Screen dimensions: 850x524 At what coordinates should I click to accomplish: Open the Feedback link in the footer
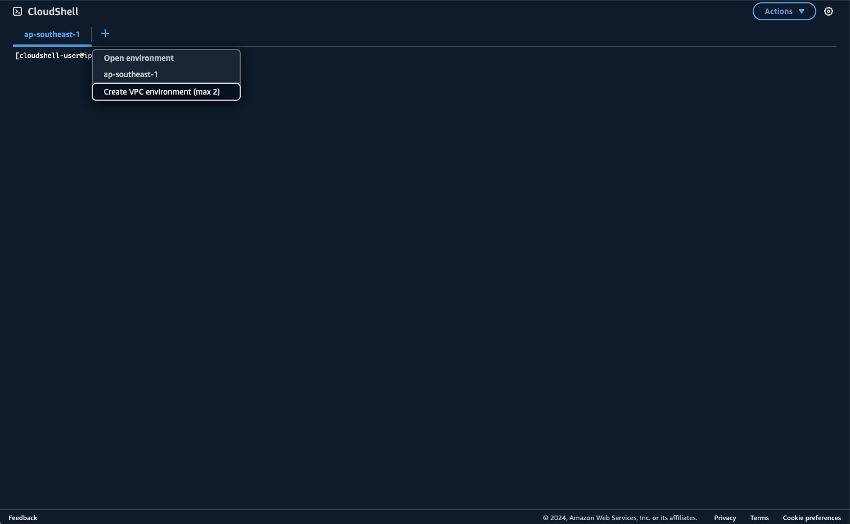[x=23, y=518]
